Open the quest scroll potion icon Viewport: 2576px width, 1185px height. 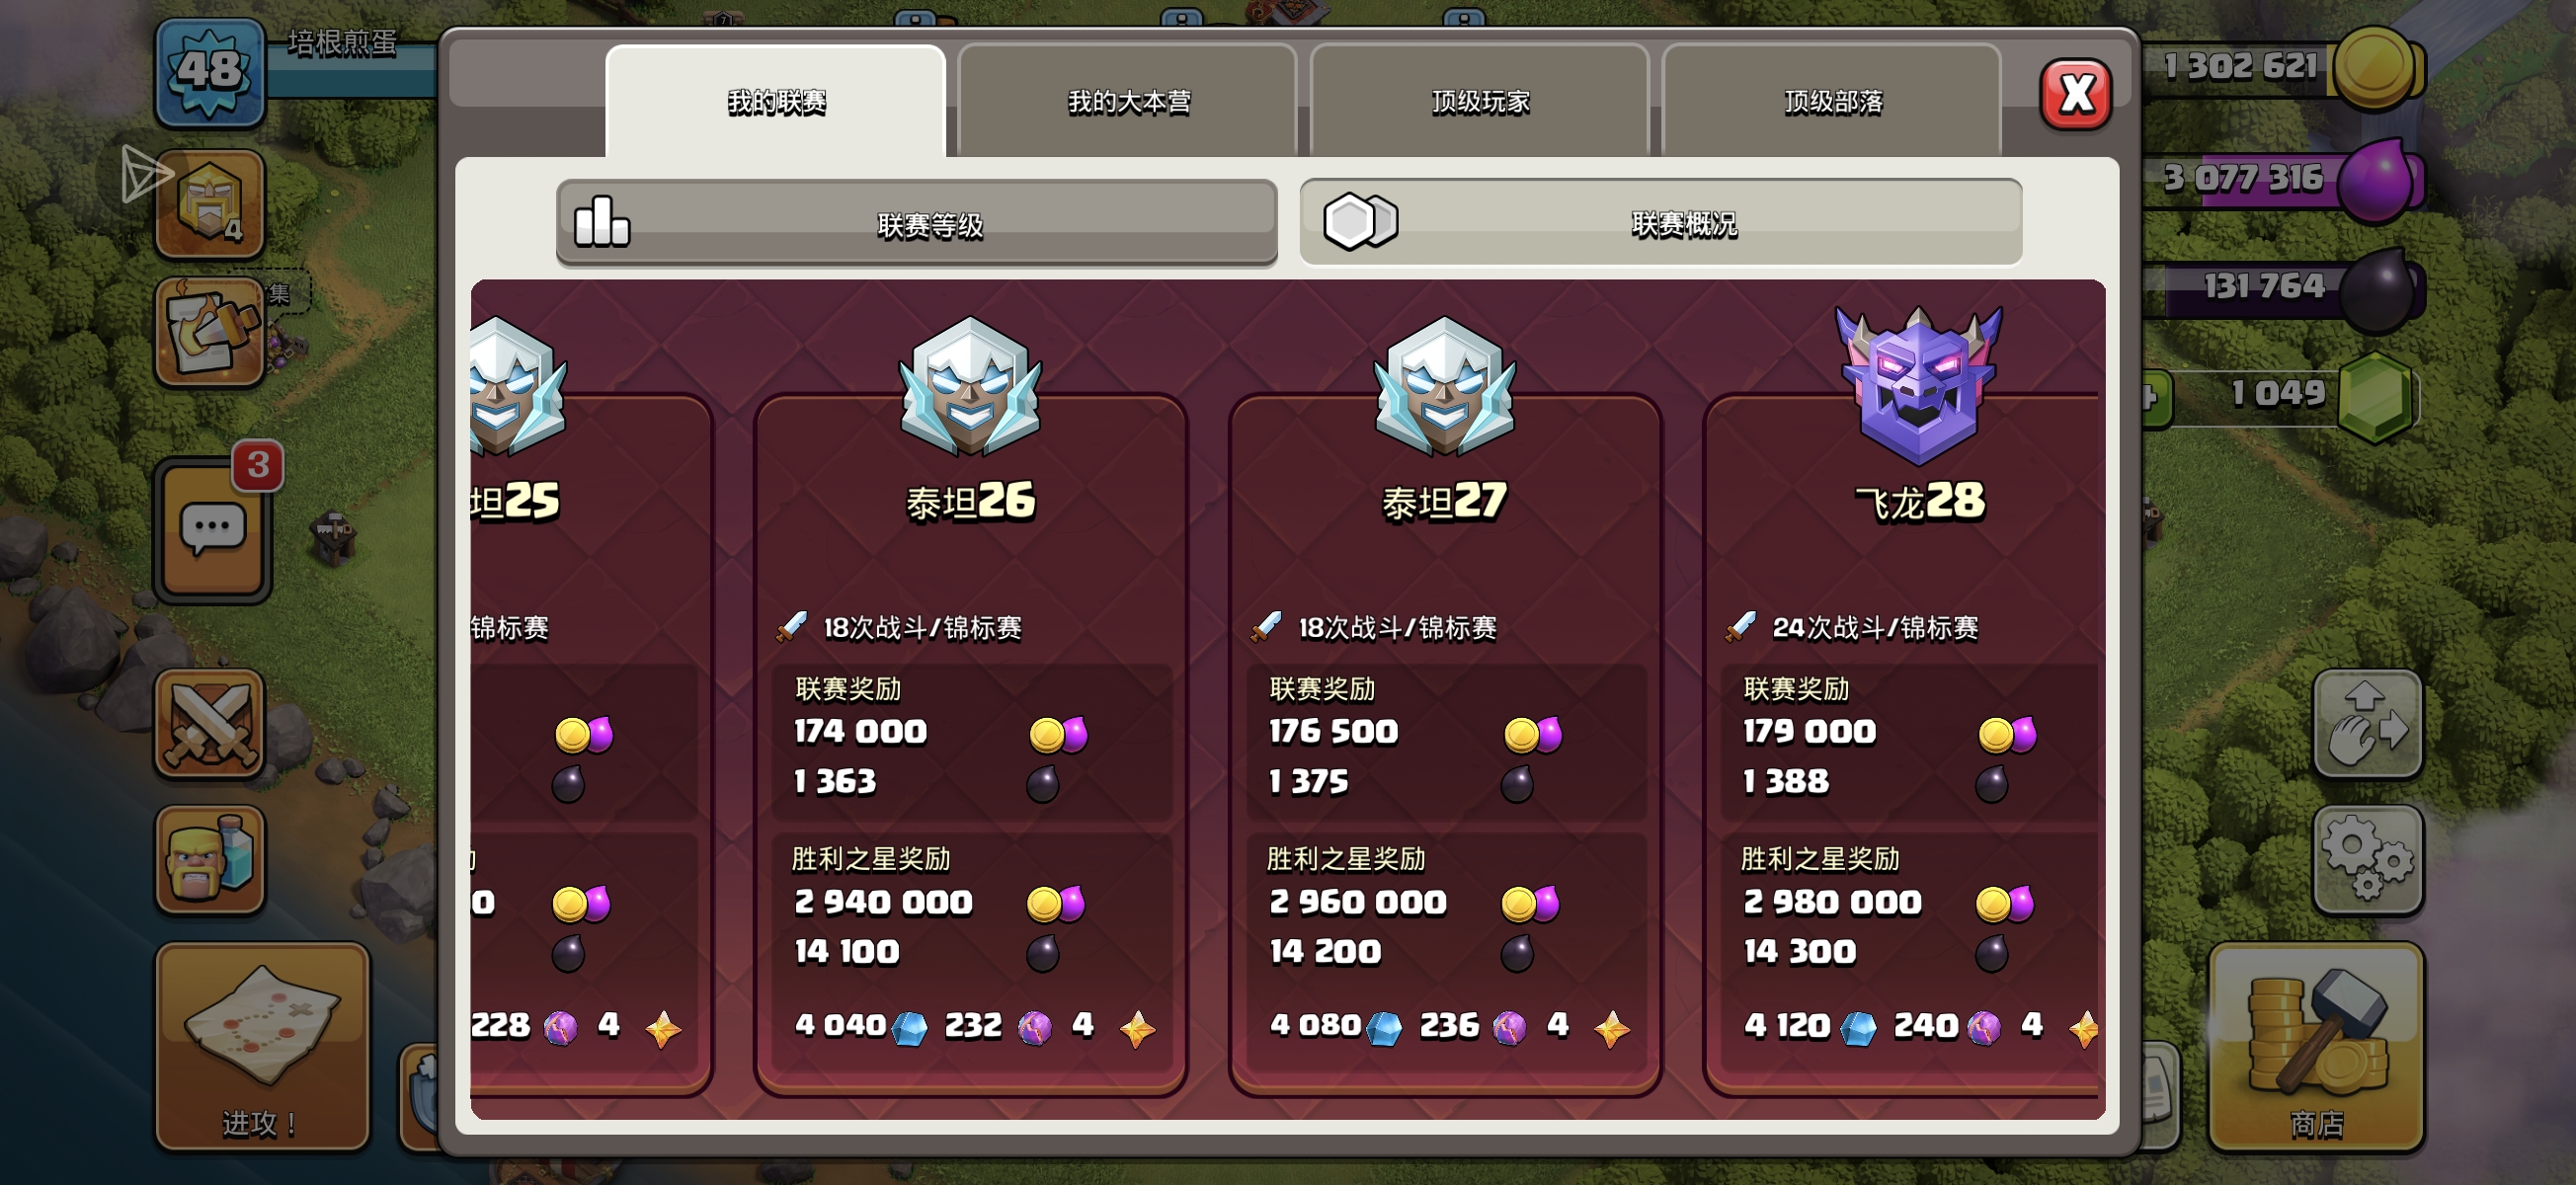coord(210,331)
